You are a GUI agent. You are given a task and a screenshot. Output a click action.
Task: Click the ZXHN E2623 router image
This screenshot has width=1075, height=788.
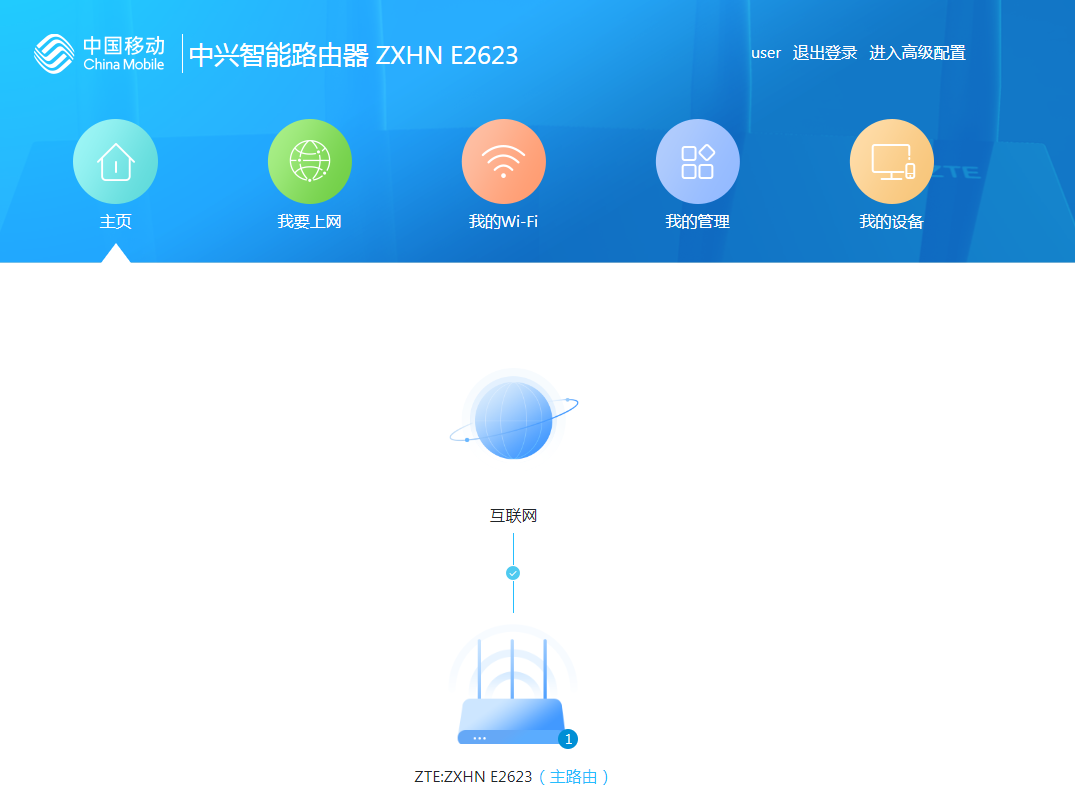click(x=513, y=686)
